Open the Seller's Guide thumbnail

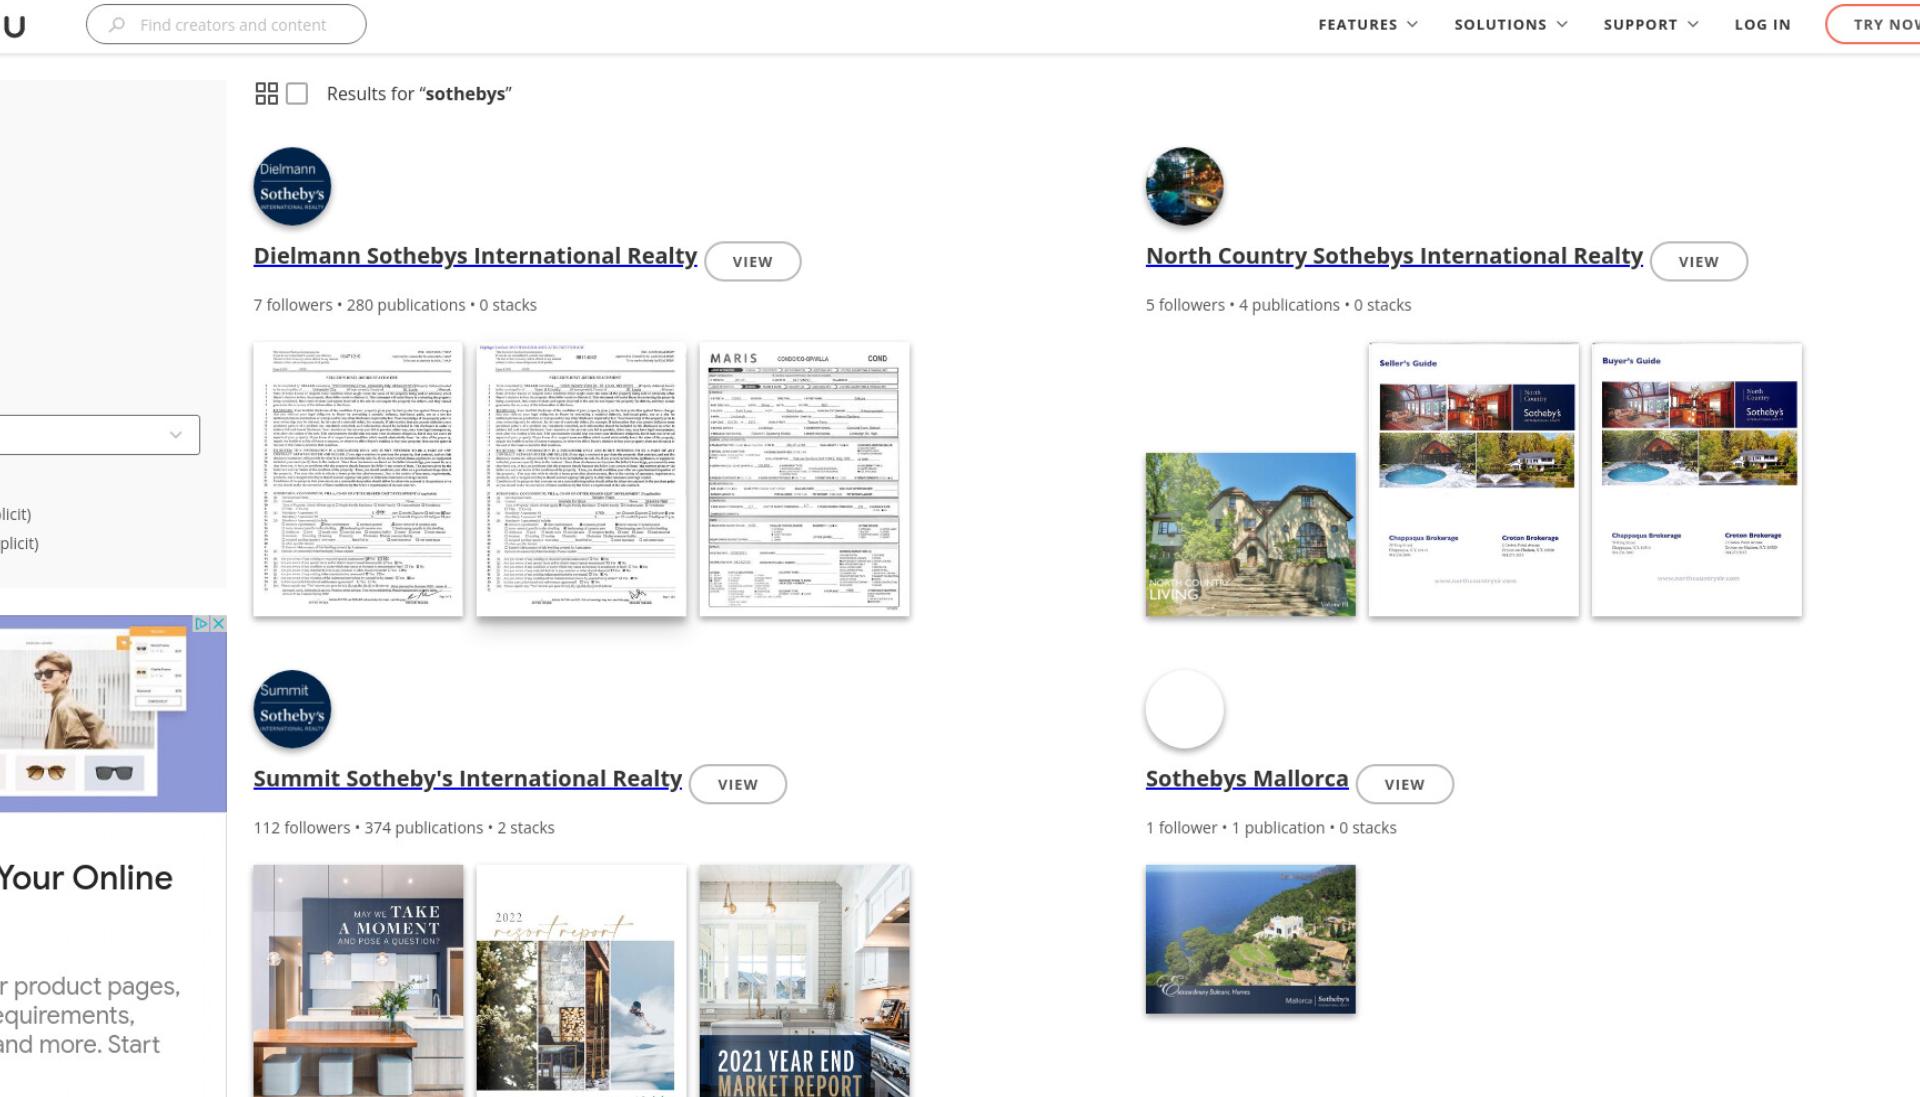click(x=1473, y=479)
